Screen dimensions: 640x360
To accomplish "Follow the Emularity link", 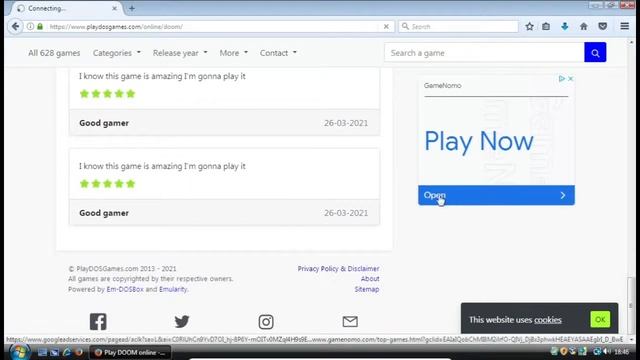I will click(x=173, y=289).
